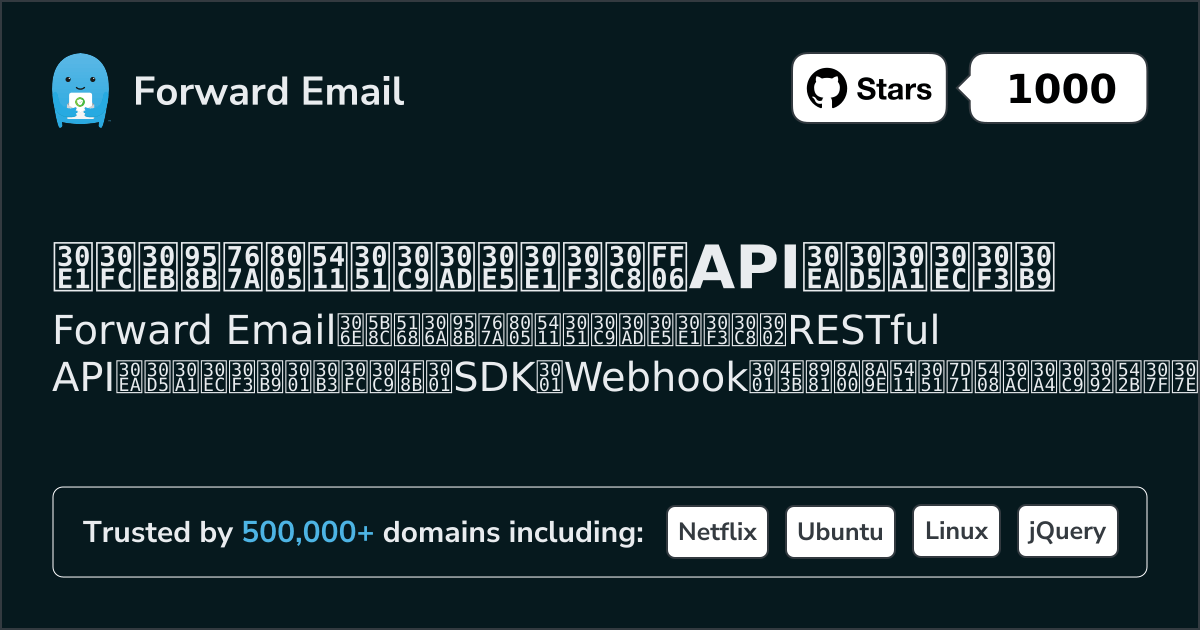Click the RESTful word in description
This screenshot has width=1200, height=630.
[x=860, y=329]
